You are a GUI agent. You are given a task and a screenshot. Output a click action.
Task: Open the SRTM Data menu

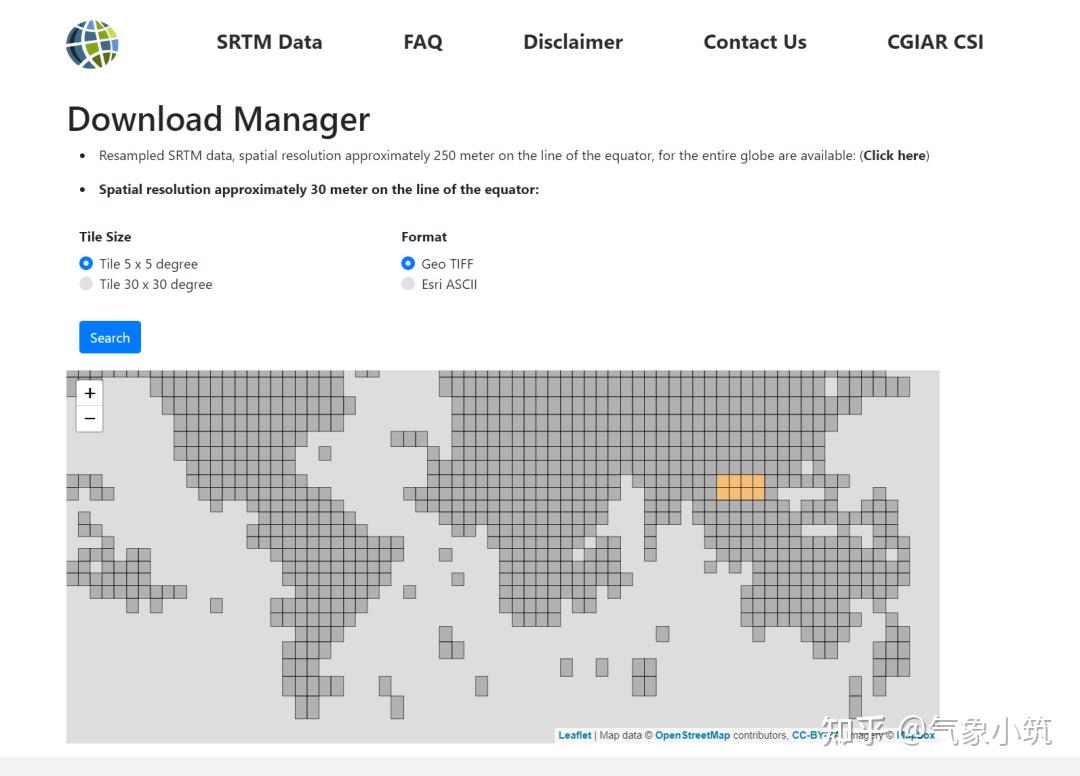(269, 42)
